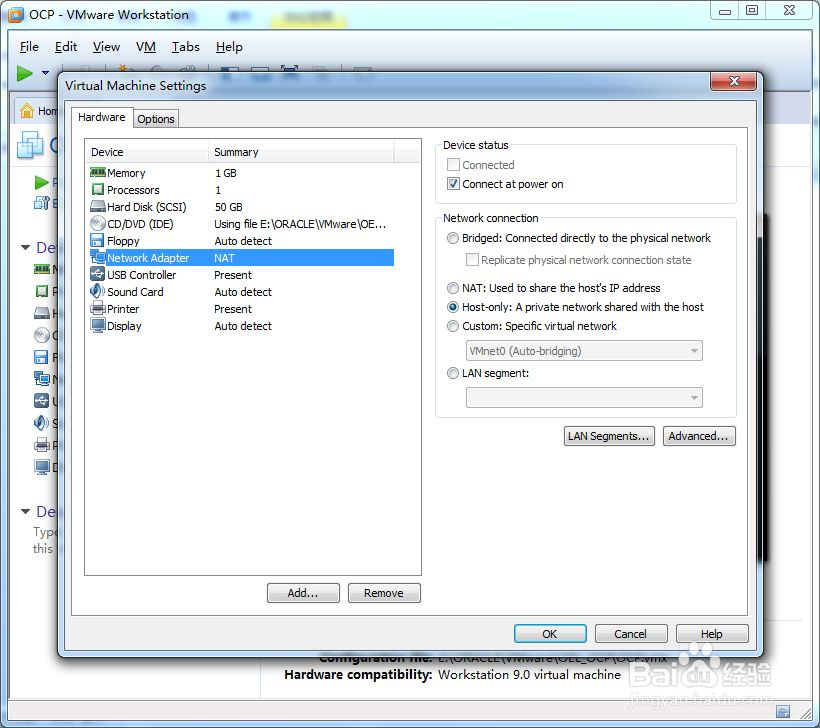Image resolution: width=820 pixels, height=728 pixels.
Task: Click the USB Controller icon
Action: (98, 274)
